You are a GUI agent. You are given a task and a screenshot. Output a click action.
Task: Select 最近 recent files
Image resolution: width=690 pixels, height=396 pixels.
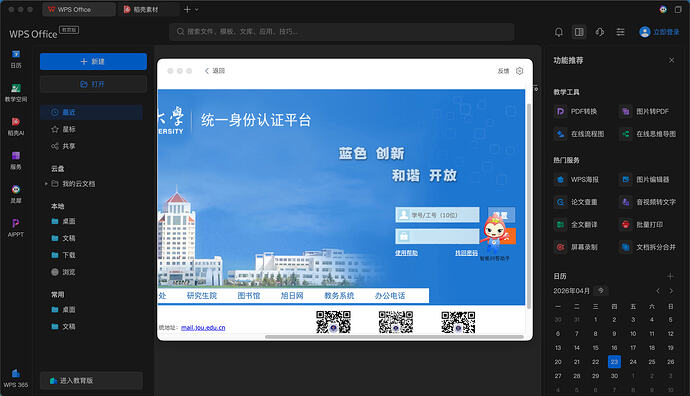[x=91, y=112]
